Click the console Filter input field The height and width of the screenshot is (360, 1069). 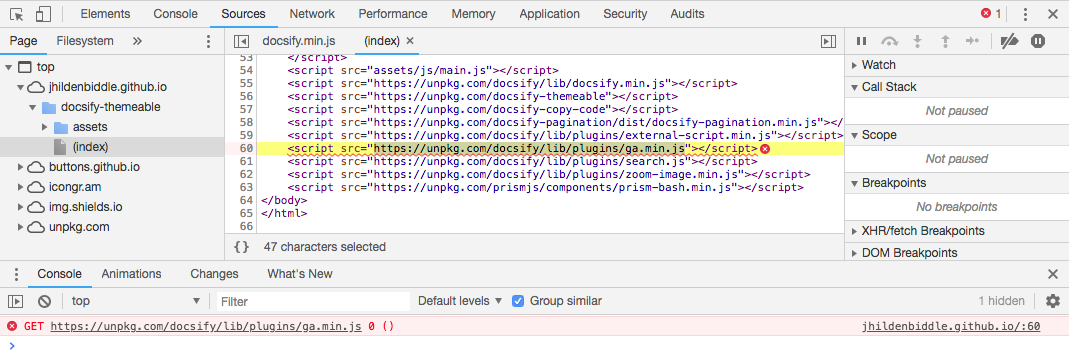click(x=314, y=301)
